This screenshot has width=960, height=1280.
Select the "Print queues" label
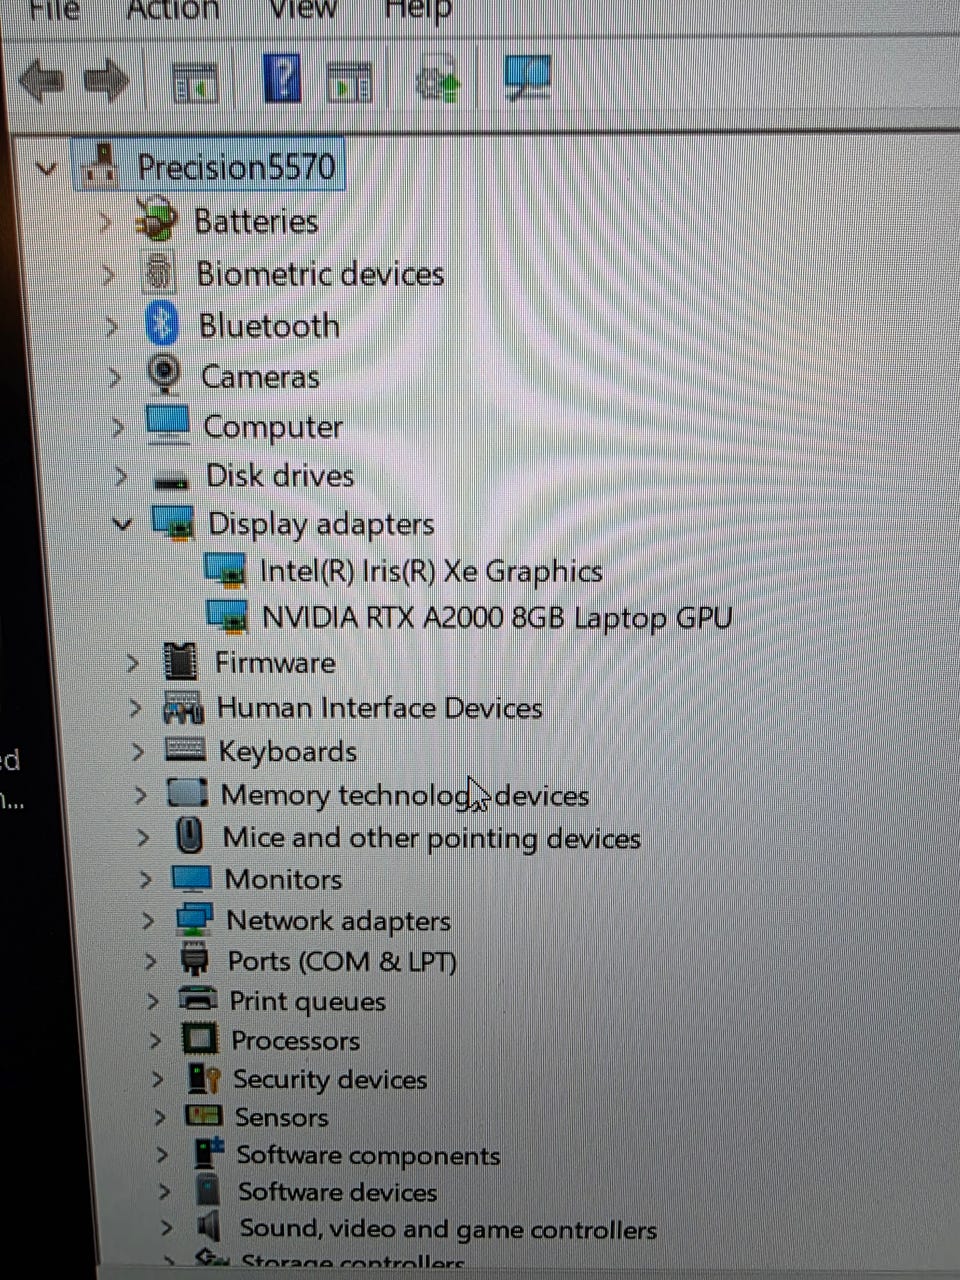(x=308, y=1001)
